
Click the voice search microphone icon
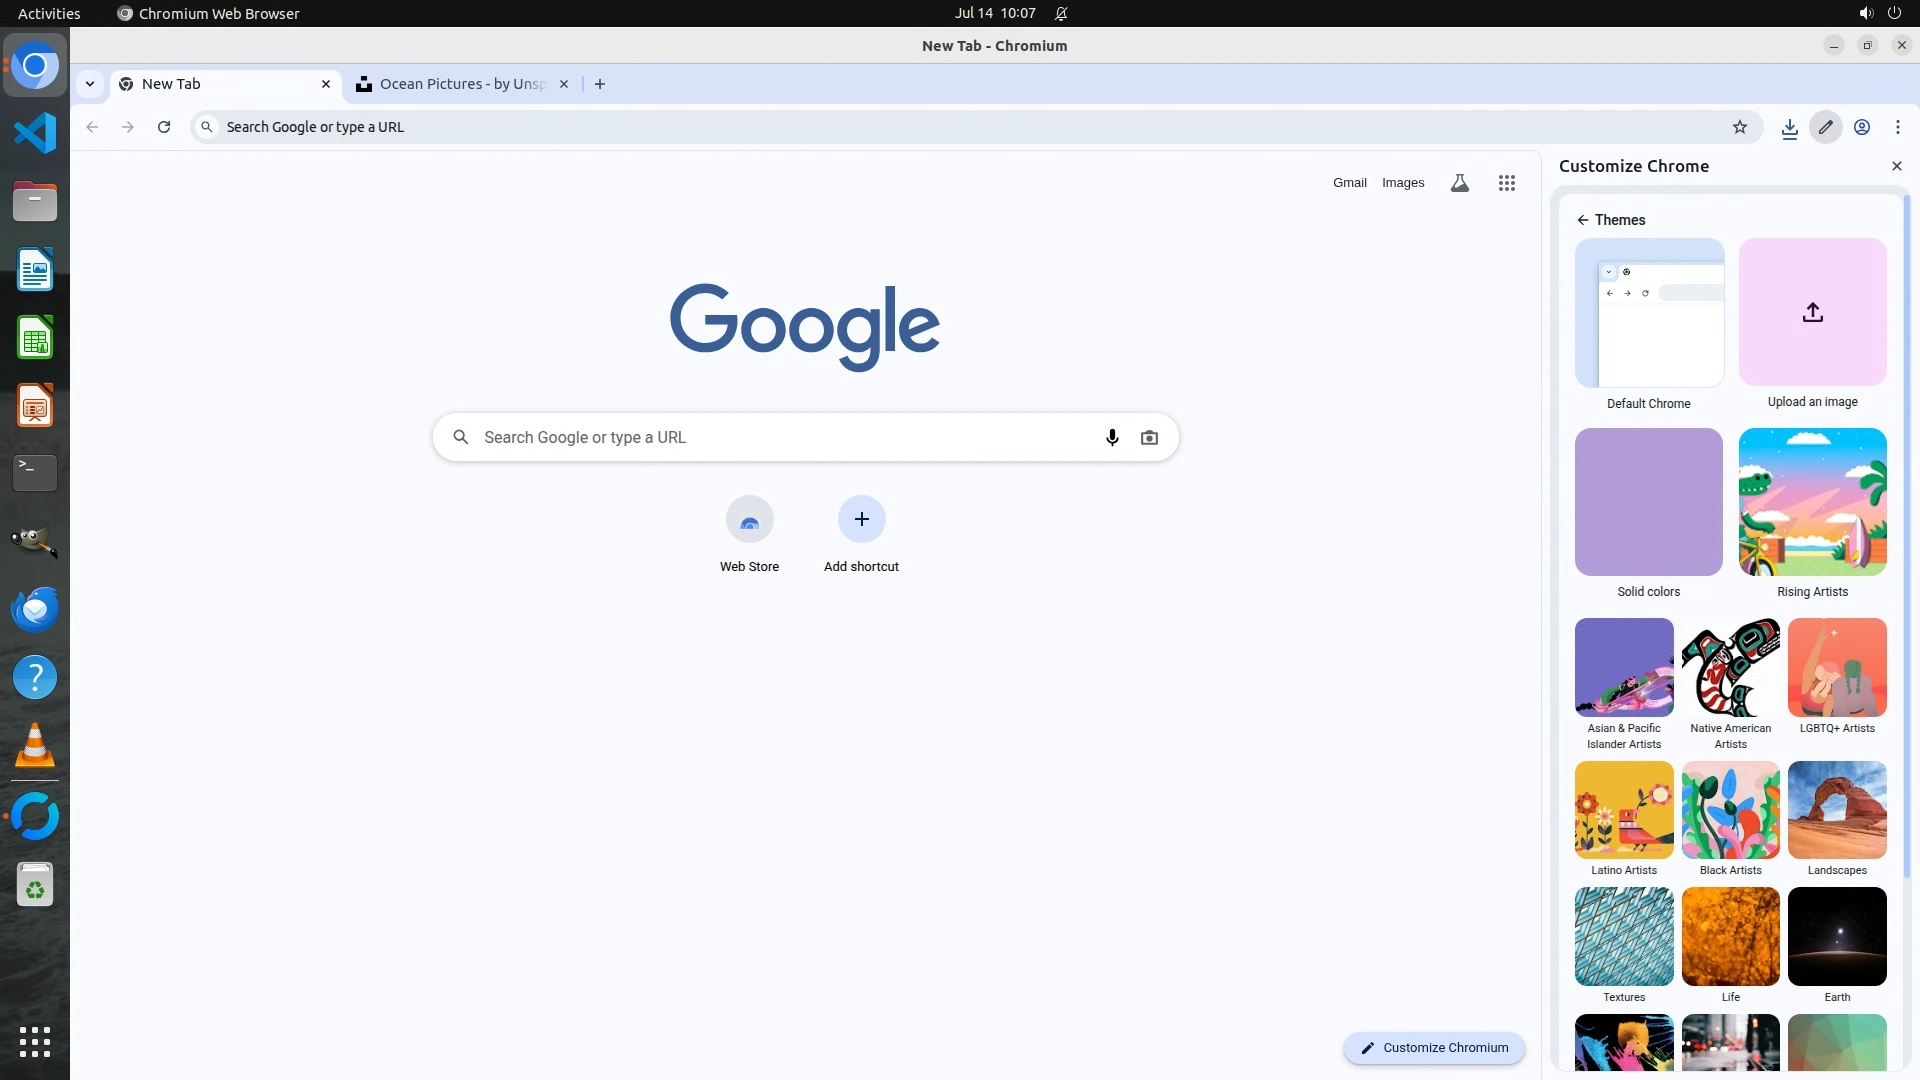1112,438
